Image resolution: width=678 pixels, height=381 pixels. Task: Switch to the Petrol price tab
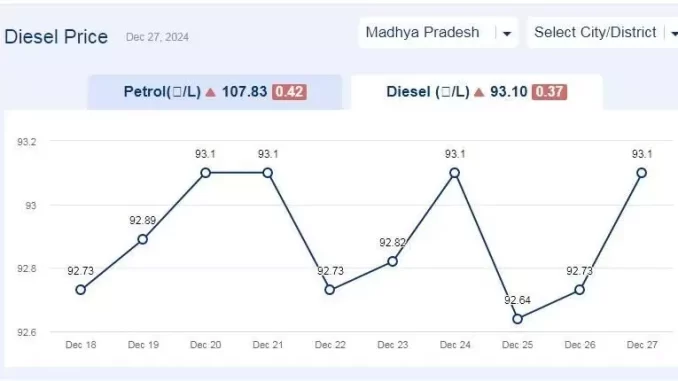tap(215, 92)
